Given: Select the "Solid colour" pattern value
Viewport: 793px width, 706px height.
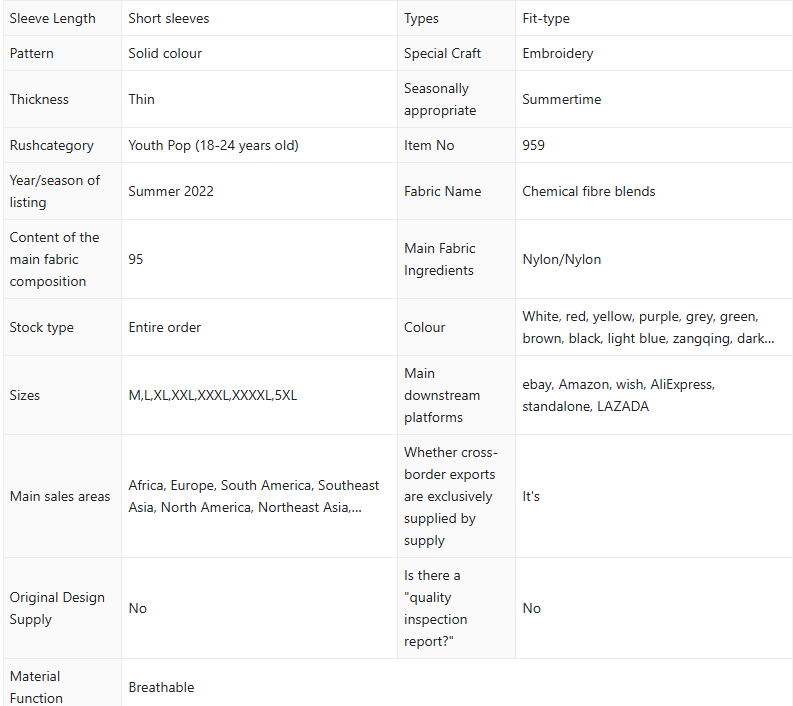Looking at the screenshot, I should 165,53.
